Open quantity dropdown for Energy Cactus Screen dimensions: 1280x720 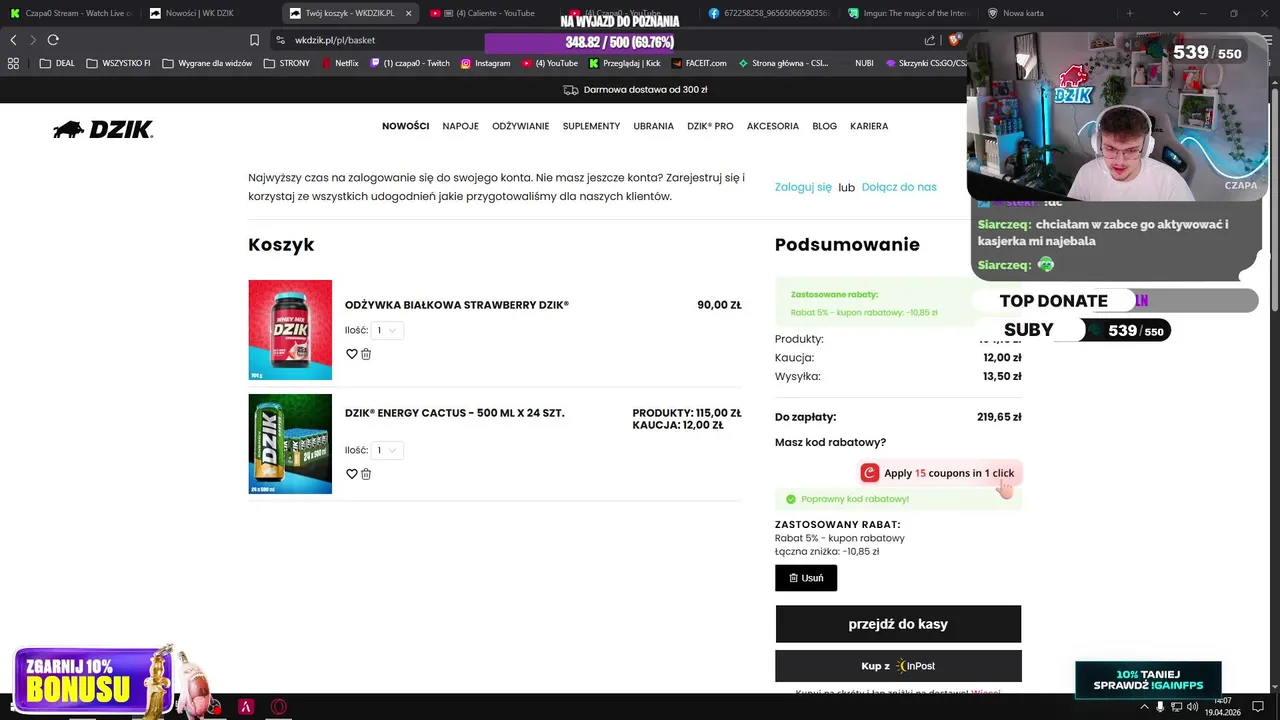point(387,450)
